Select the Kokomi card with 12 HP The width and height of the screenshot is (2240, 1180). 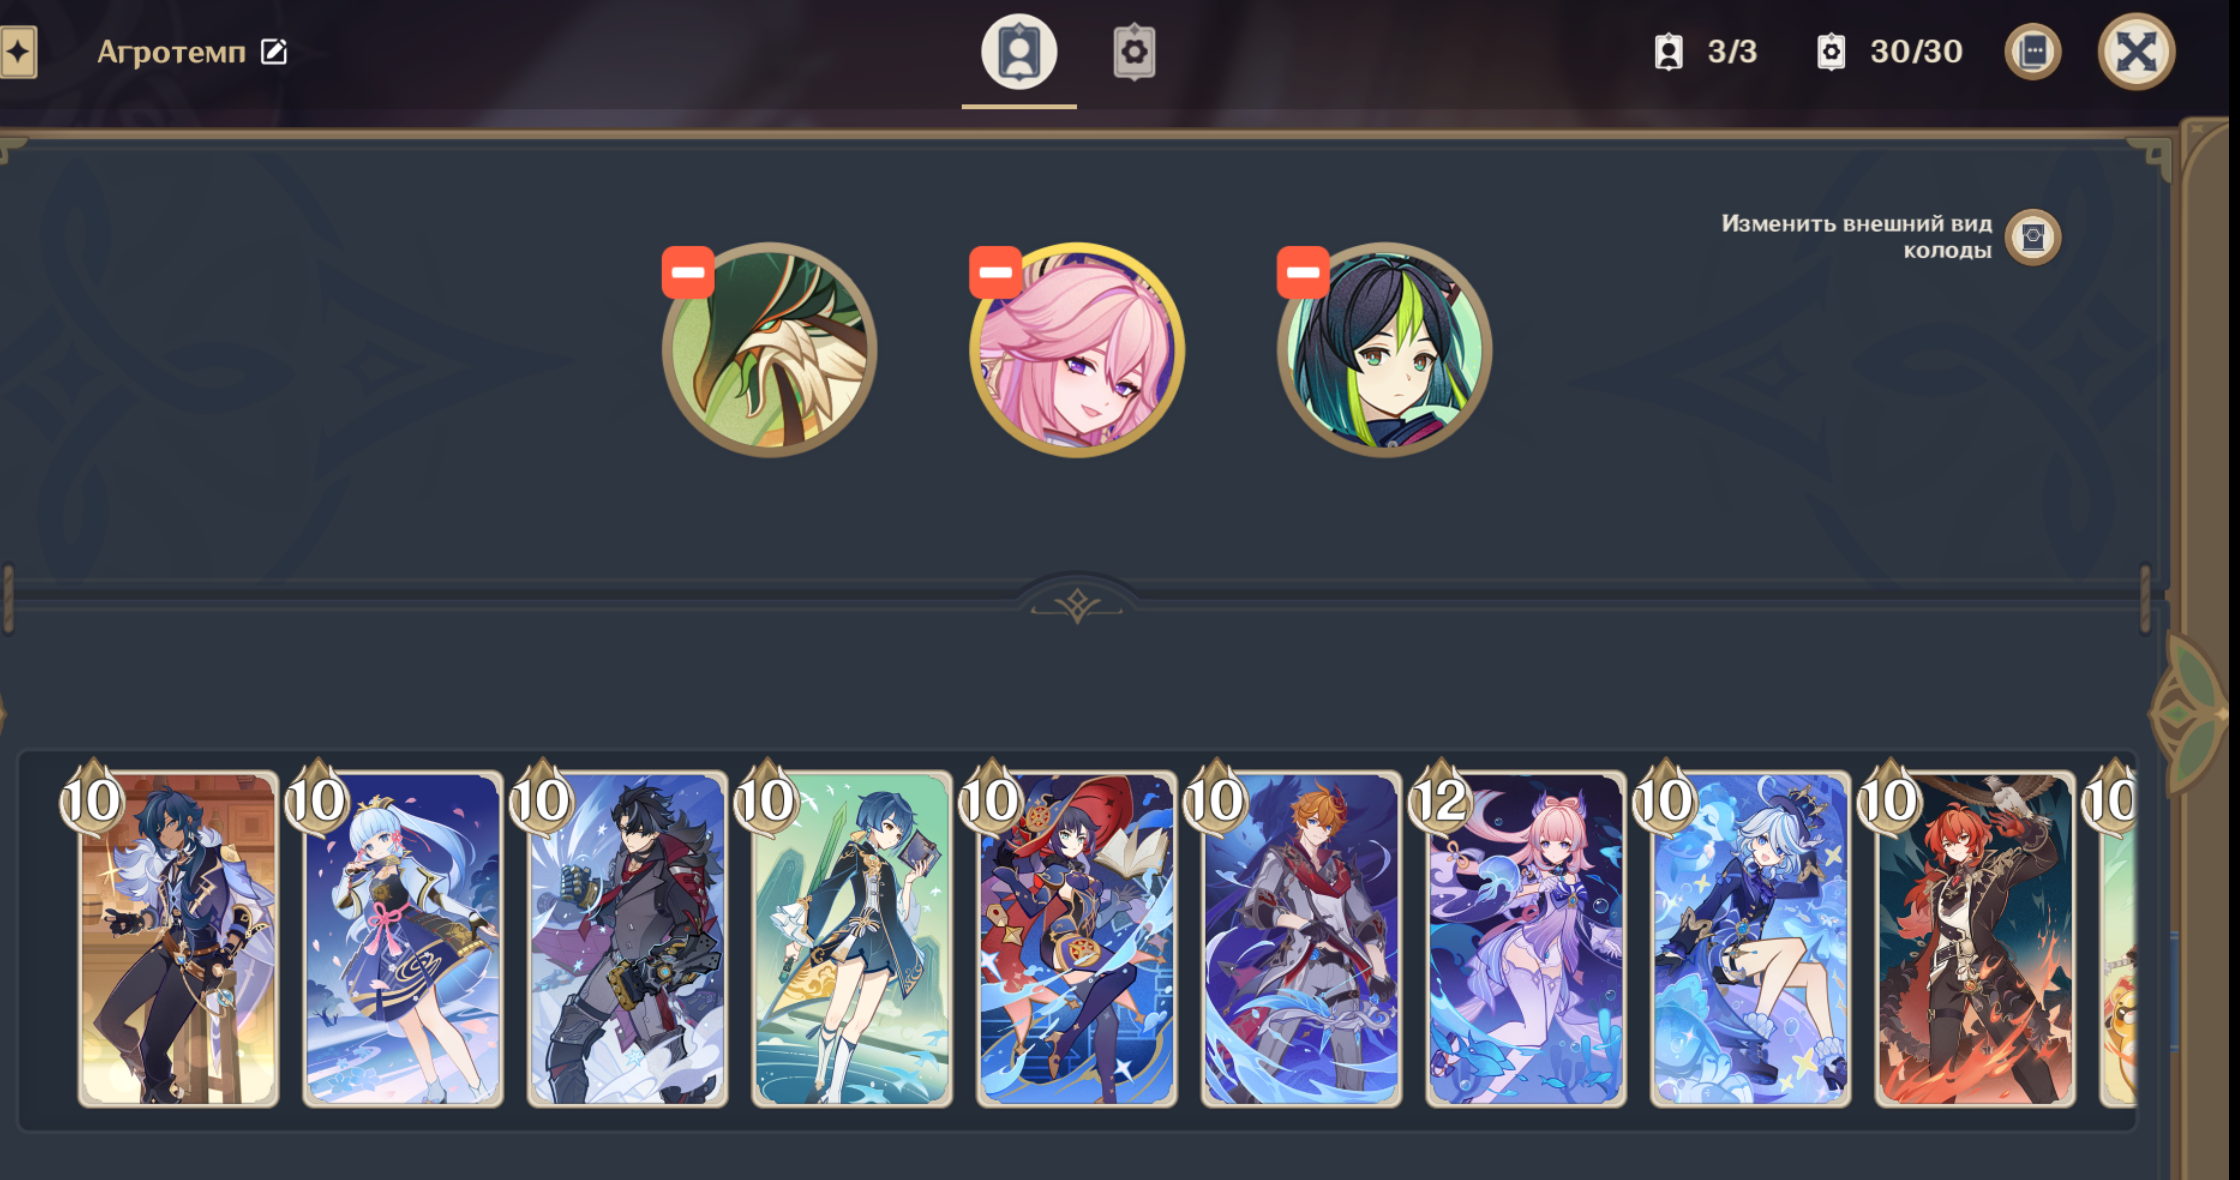[1525, 938]
